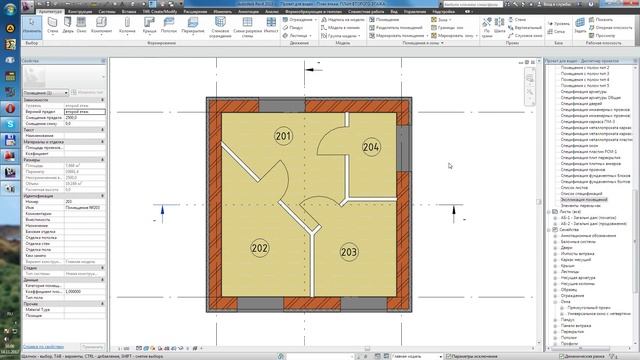Screen dimensions: 640x360
Task: Expand the Листы (все) tree node
Action: click(x=549, y=212)
